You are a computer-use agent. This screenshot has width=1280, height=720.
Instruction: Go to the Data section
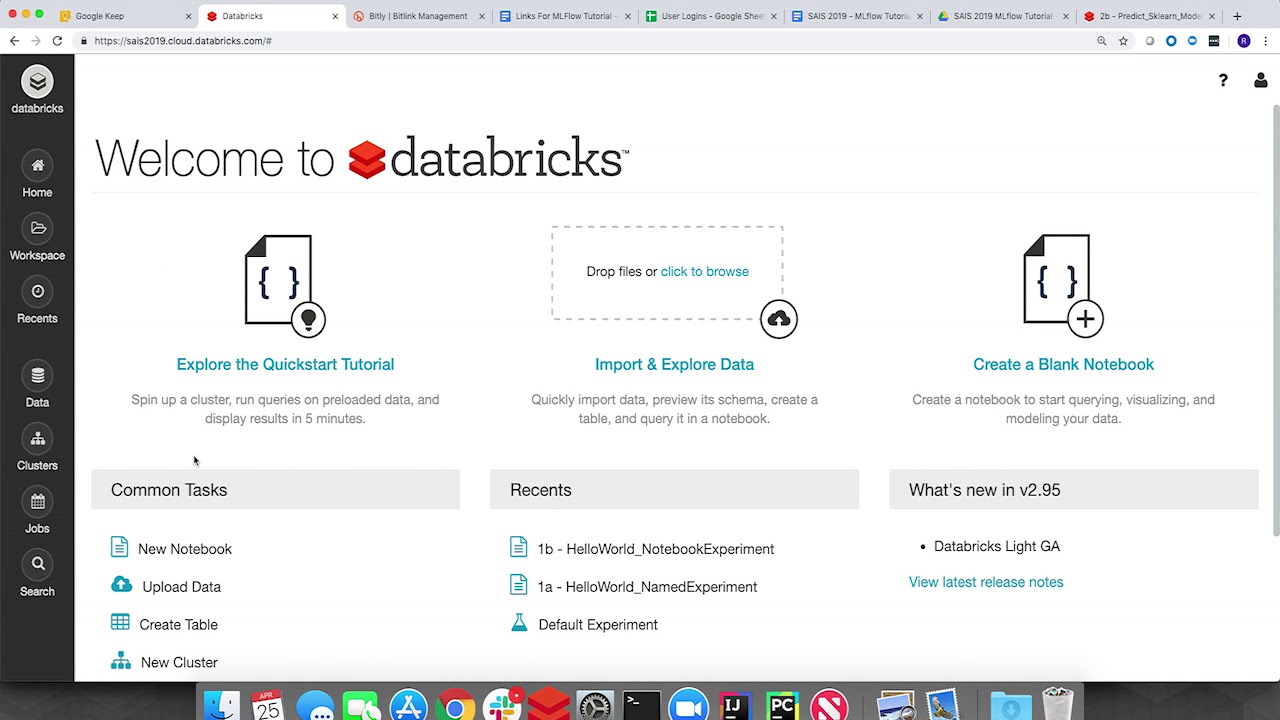(x=37, y=387)
